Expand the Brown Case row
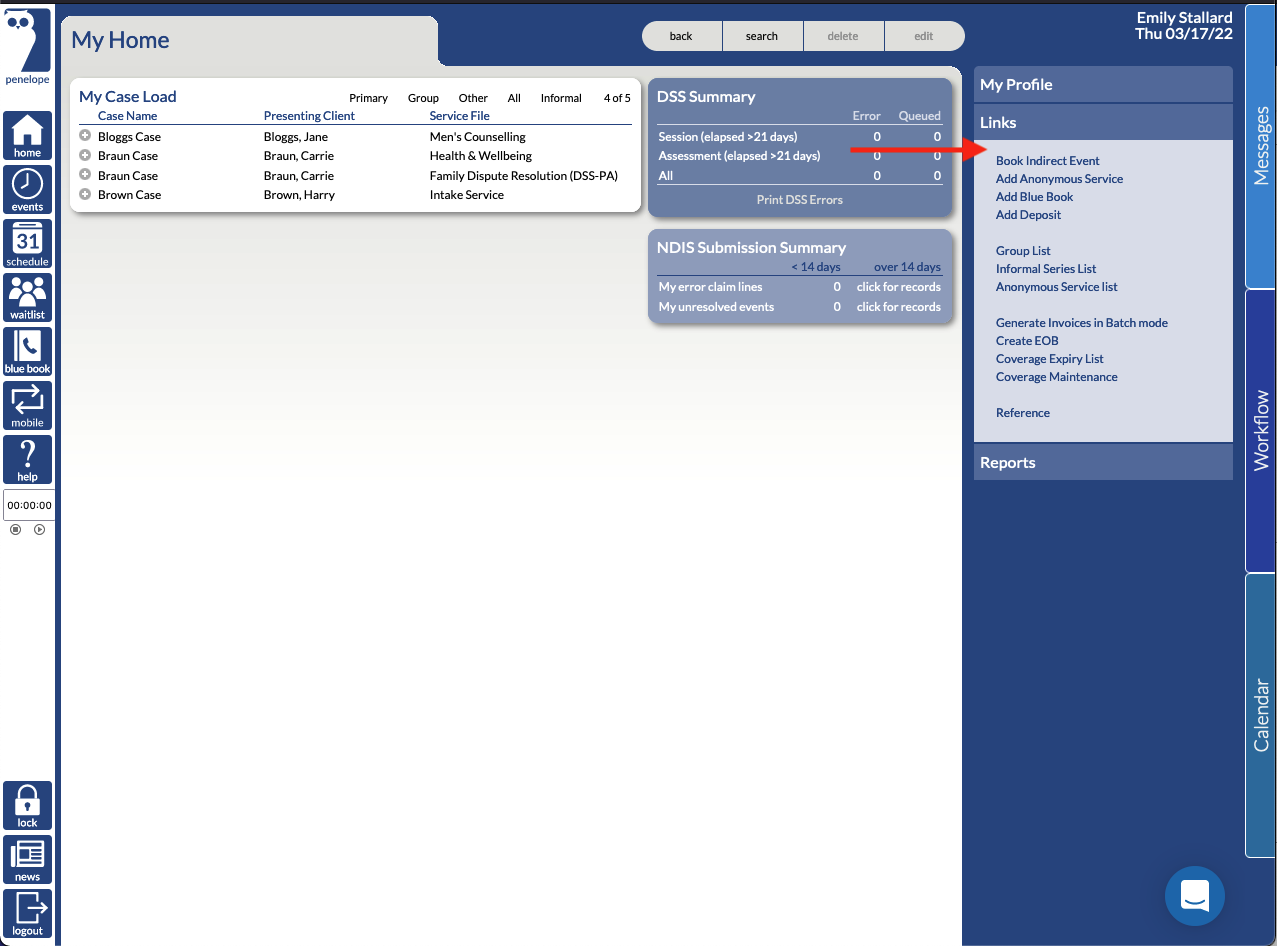1277x946 pixels. (x=85, y=194)
